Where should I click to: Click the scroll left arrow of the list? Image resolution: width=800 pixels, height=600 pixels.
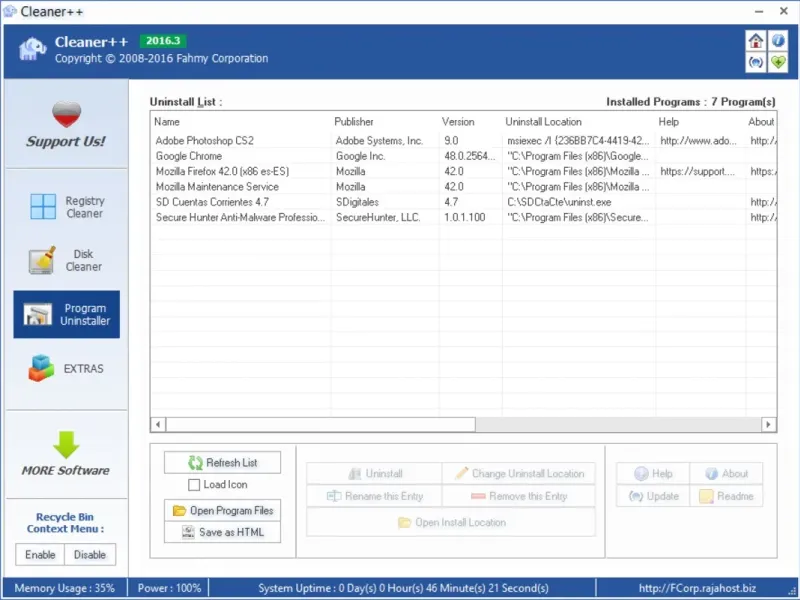tap(158, 424)
